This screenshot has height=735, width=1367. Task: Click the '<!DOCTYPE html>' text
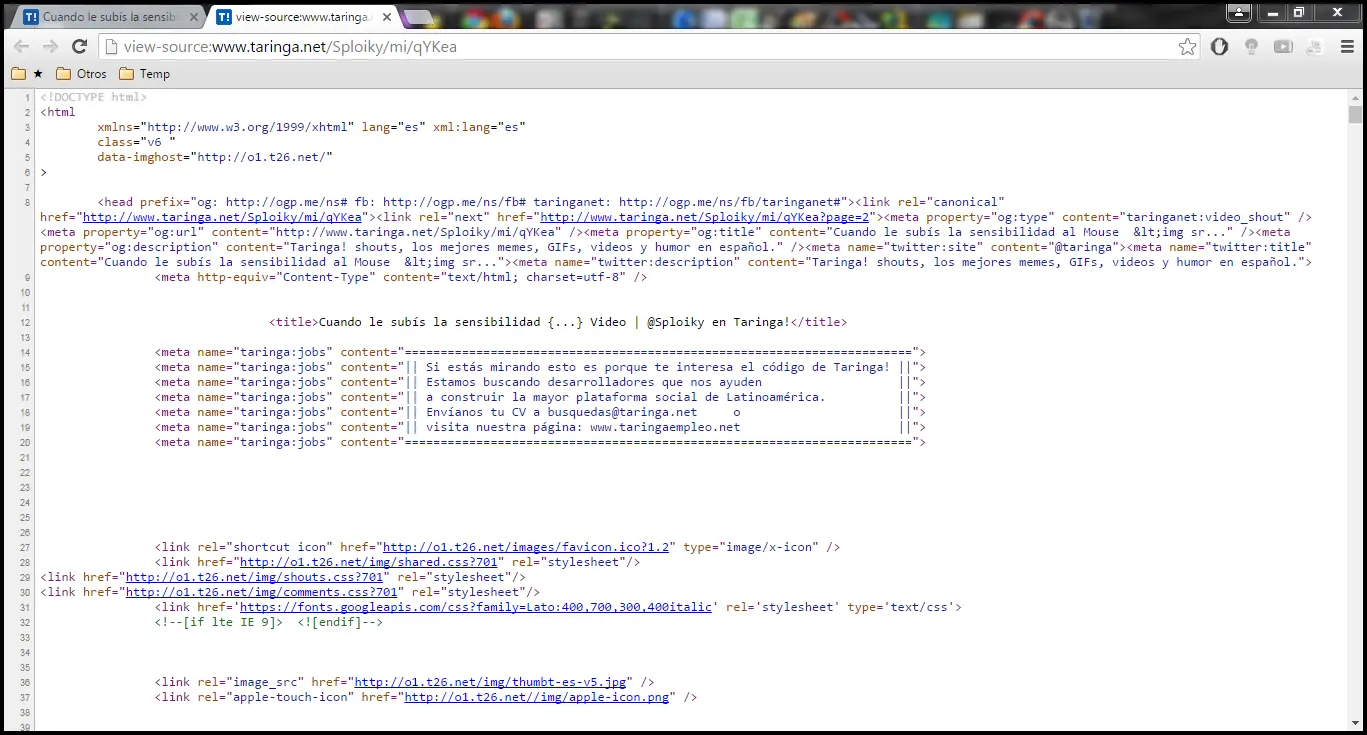coord(94,97)
